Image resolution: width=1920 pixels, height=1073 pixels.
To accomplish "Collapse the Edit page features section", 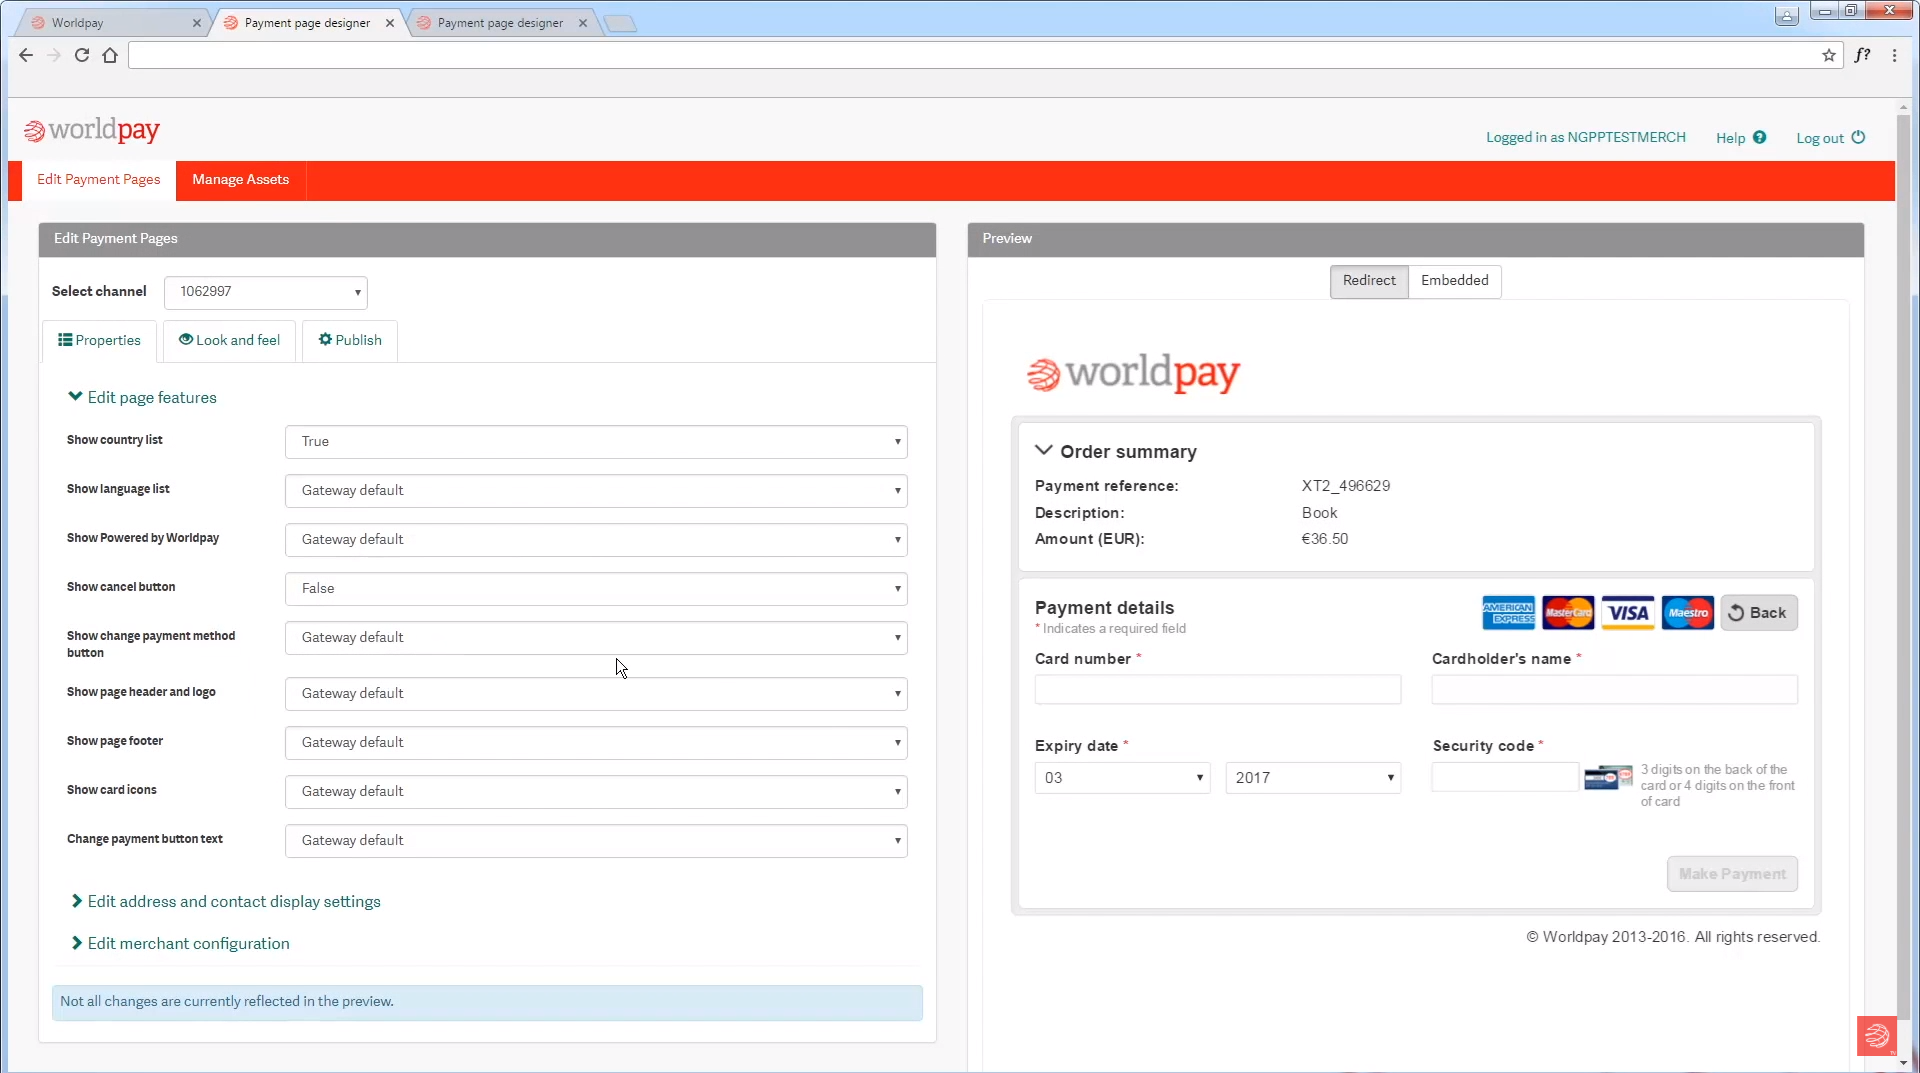I will pos(142,398).
